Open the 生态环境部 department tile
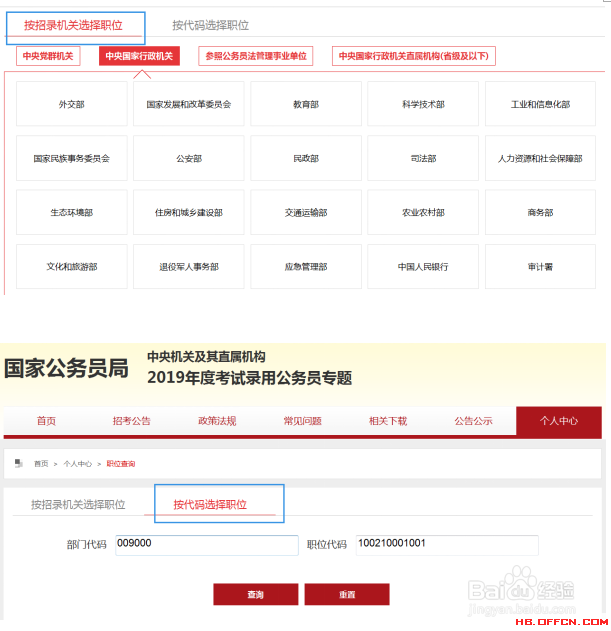Viewport: 611px width, 631px height. 72,212
